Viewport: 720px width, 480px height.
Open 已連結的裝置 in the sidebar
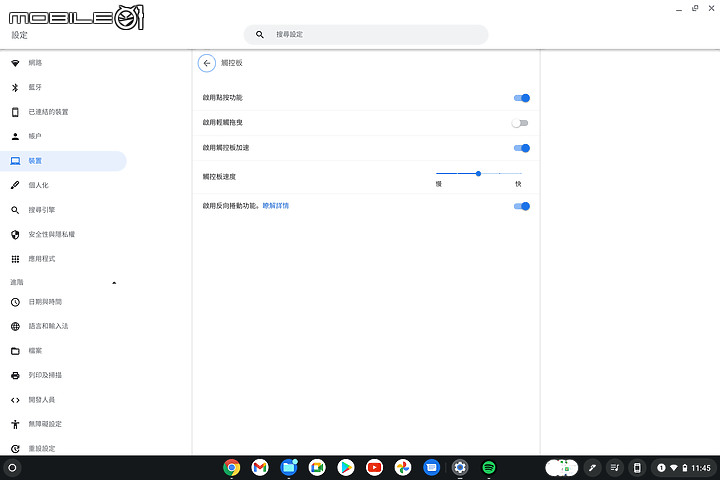[x=63, y=112]
